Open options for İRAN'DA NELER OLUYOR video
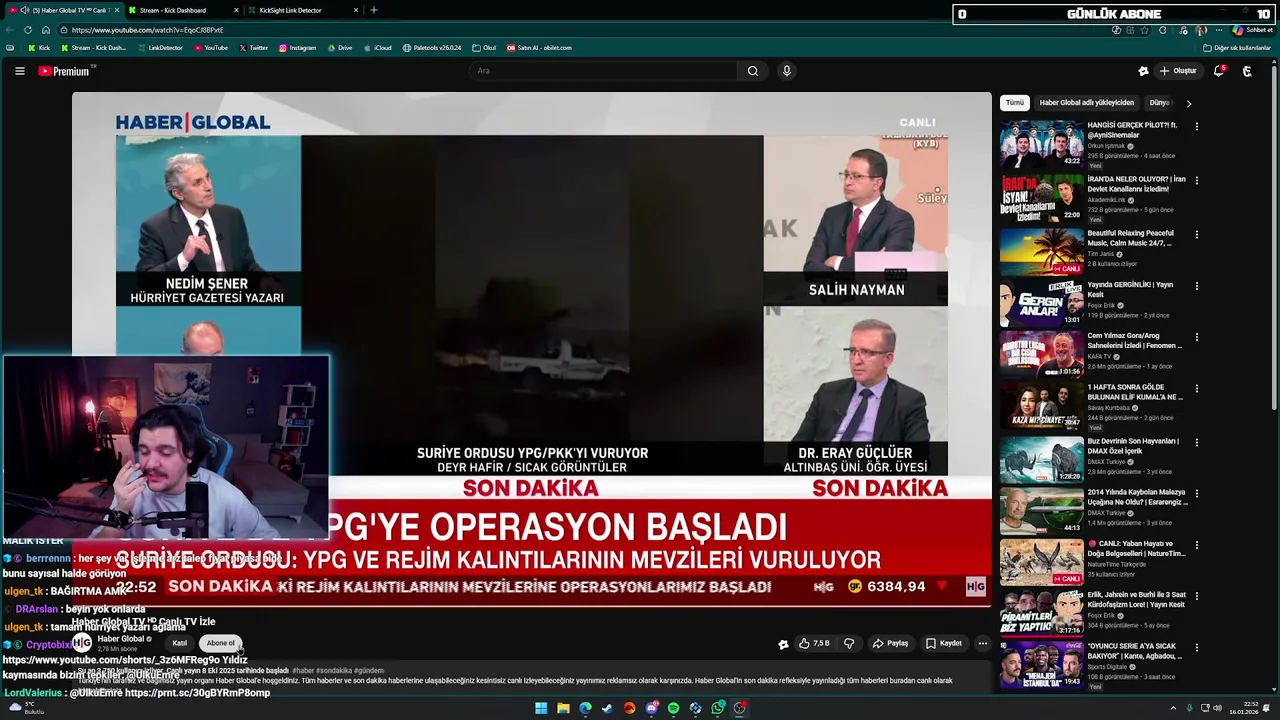The image size is (1280, 720). (1196, 180)
